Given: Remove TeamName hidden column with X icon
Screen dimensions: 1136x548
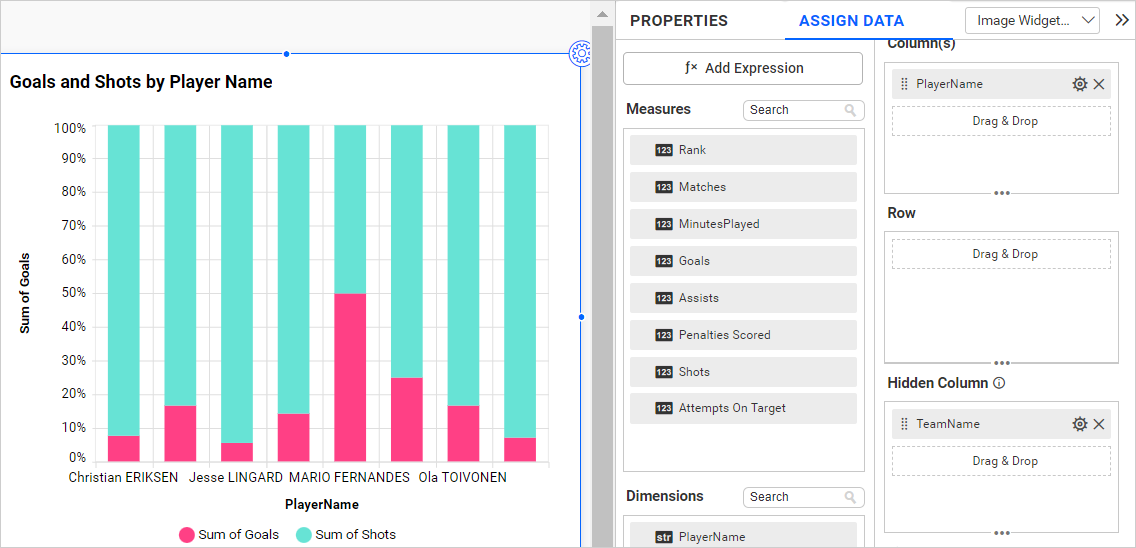Looking at the screenshot, I should [1099, 425].
